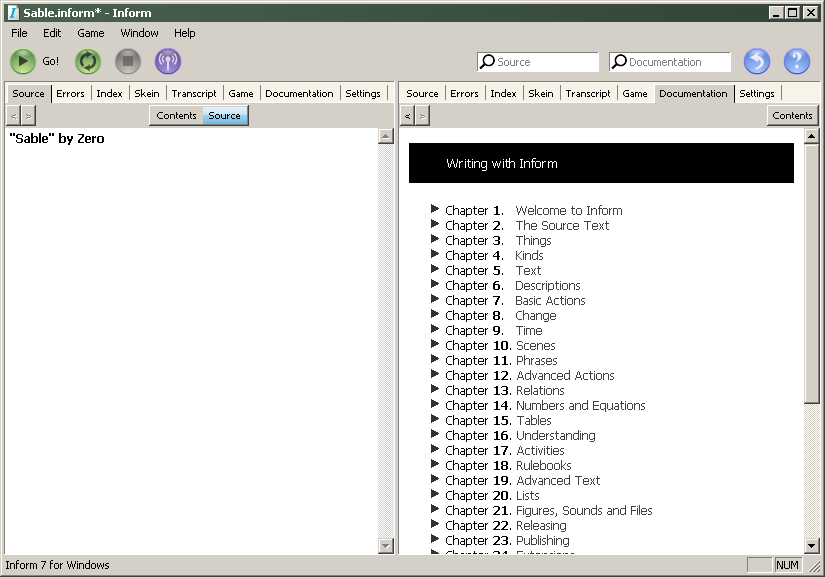Expand Chapter 21 Figures, Sounds and Files
Image resolution: width=825 pixels, height=577 pixels.
click(435, 509)
